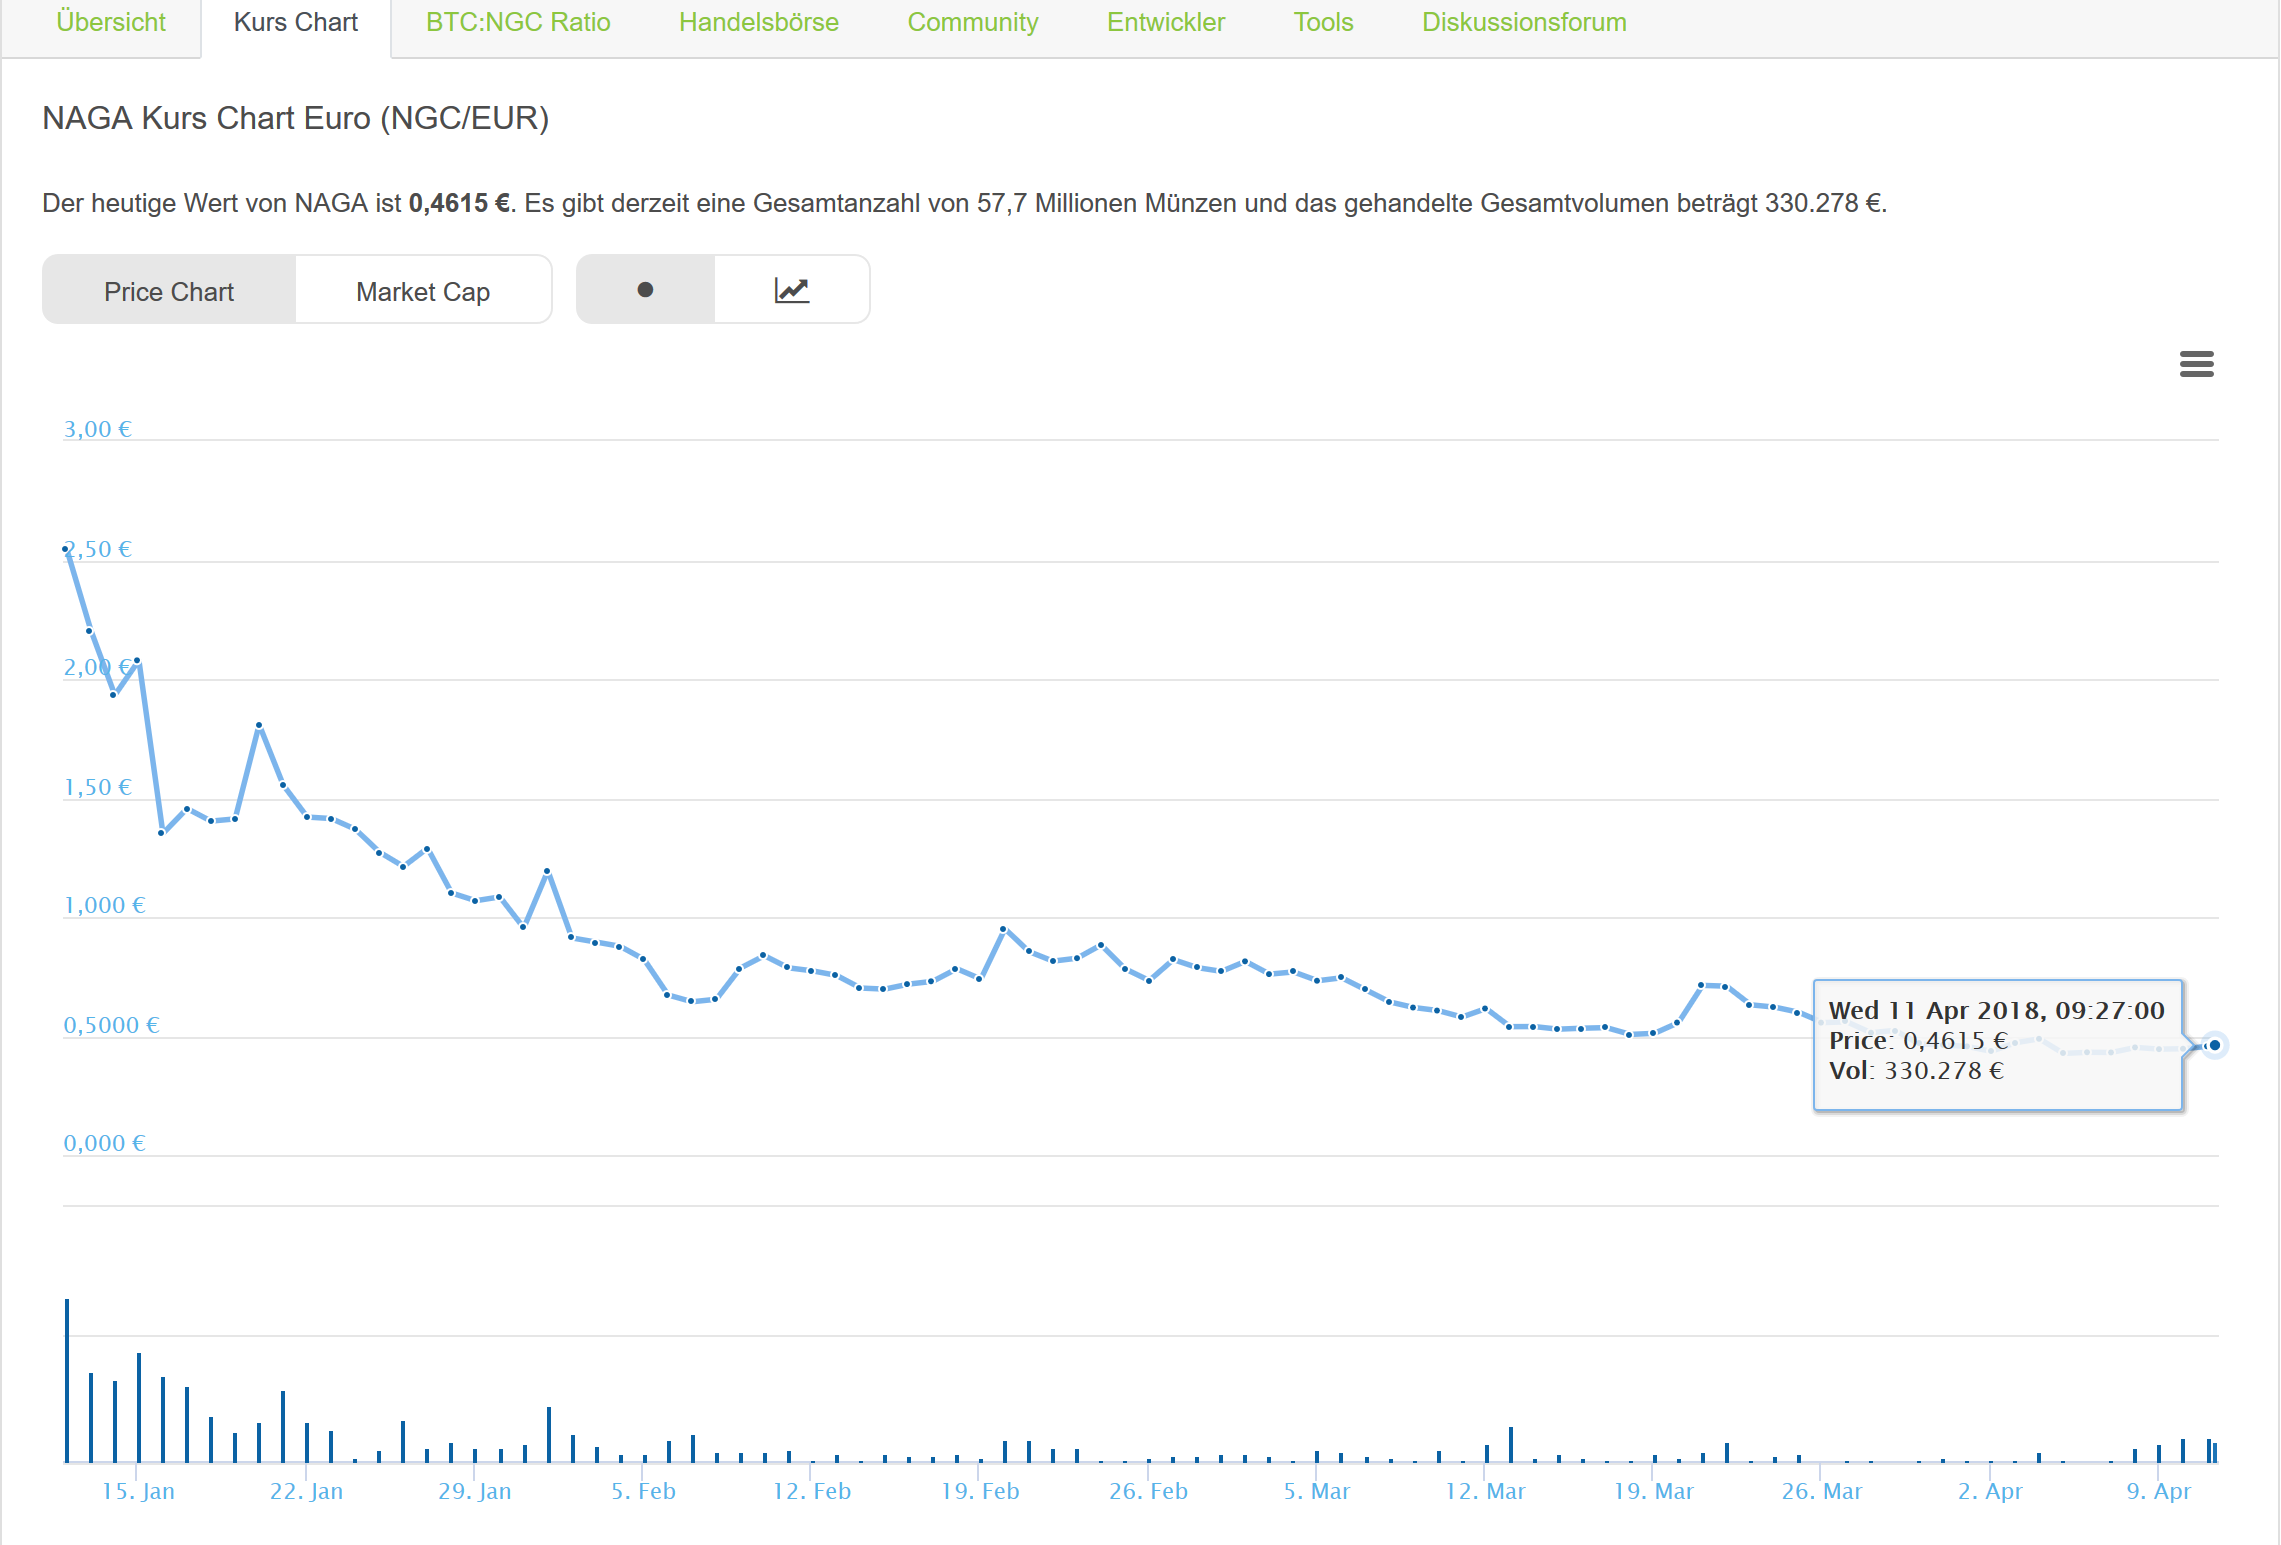Select the Kurs Chart tab
This screenshot has width=2281, height=1545.
(x=295, y=22)
